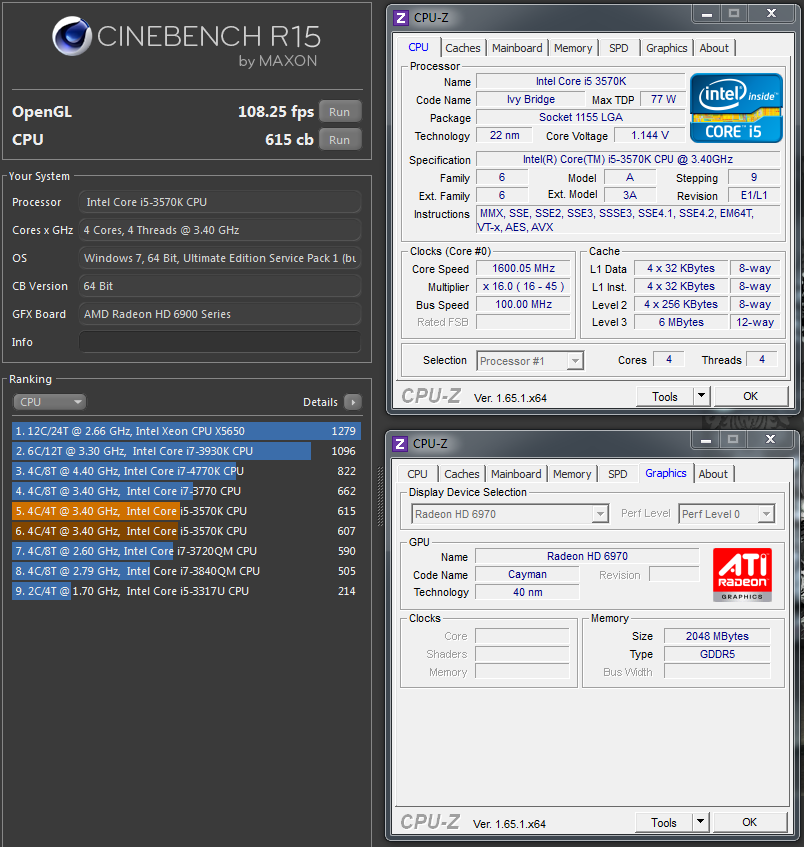
Task: Open Radeon HD 6970 display device dropdown
Action: (x=510, y=514)
